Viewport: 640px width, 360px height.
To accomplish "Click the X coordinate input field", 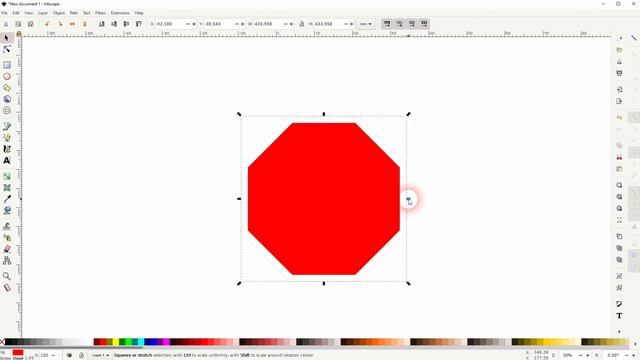I will (x=170, y=24).
